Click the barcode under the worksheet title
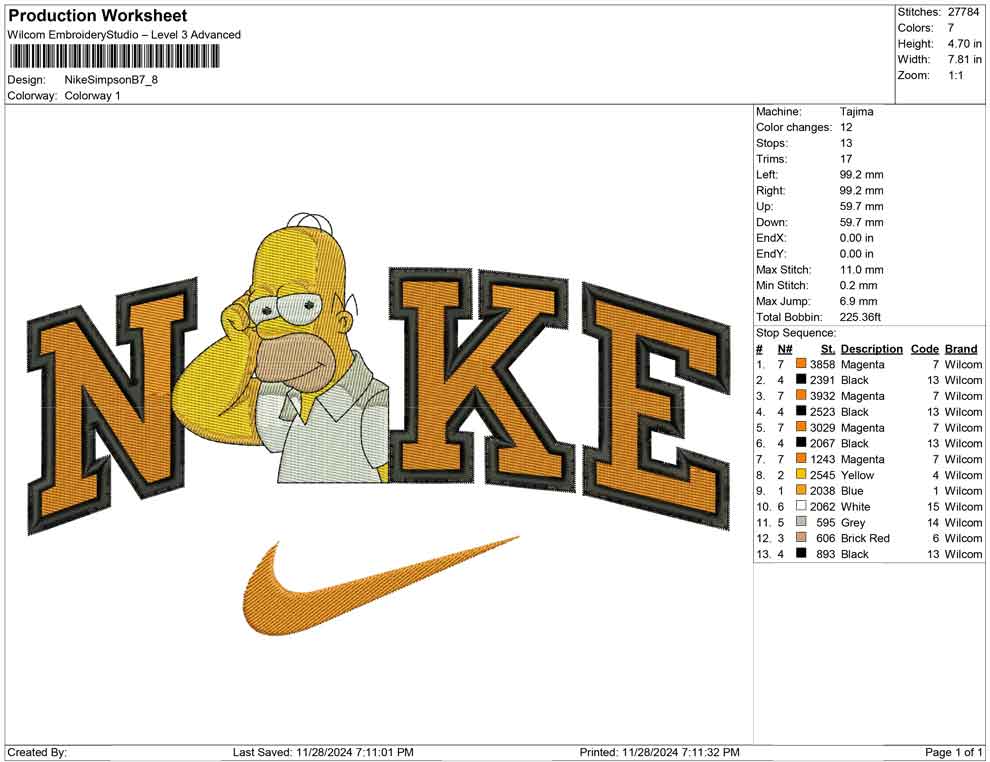This screenshot has height=762, width=990. 114,57
